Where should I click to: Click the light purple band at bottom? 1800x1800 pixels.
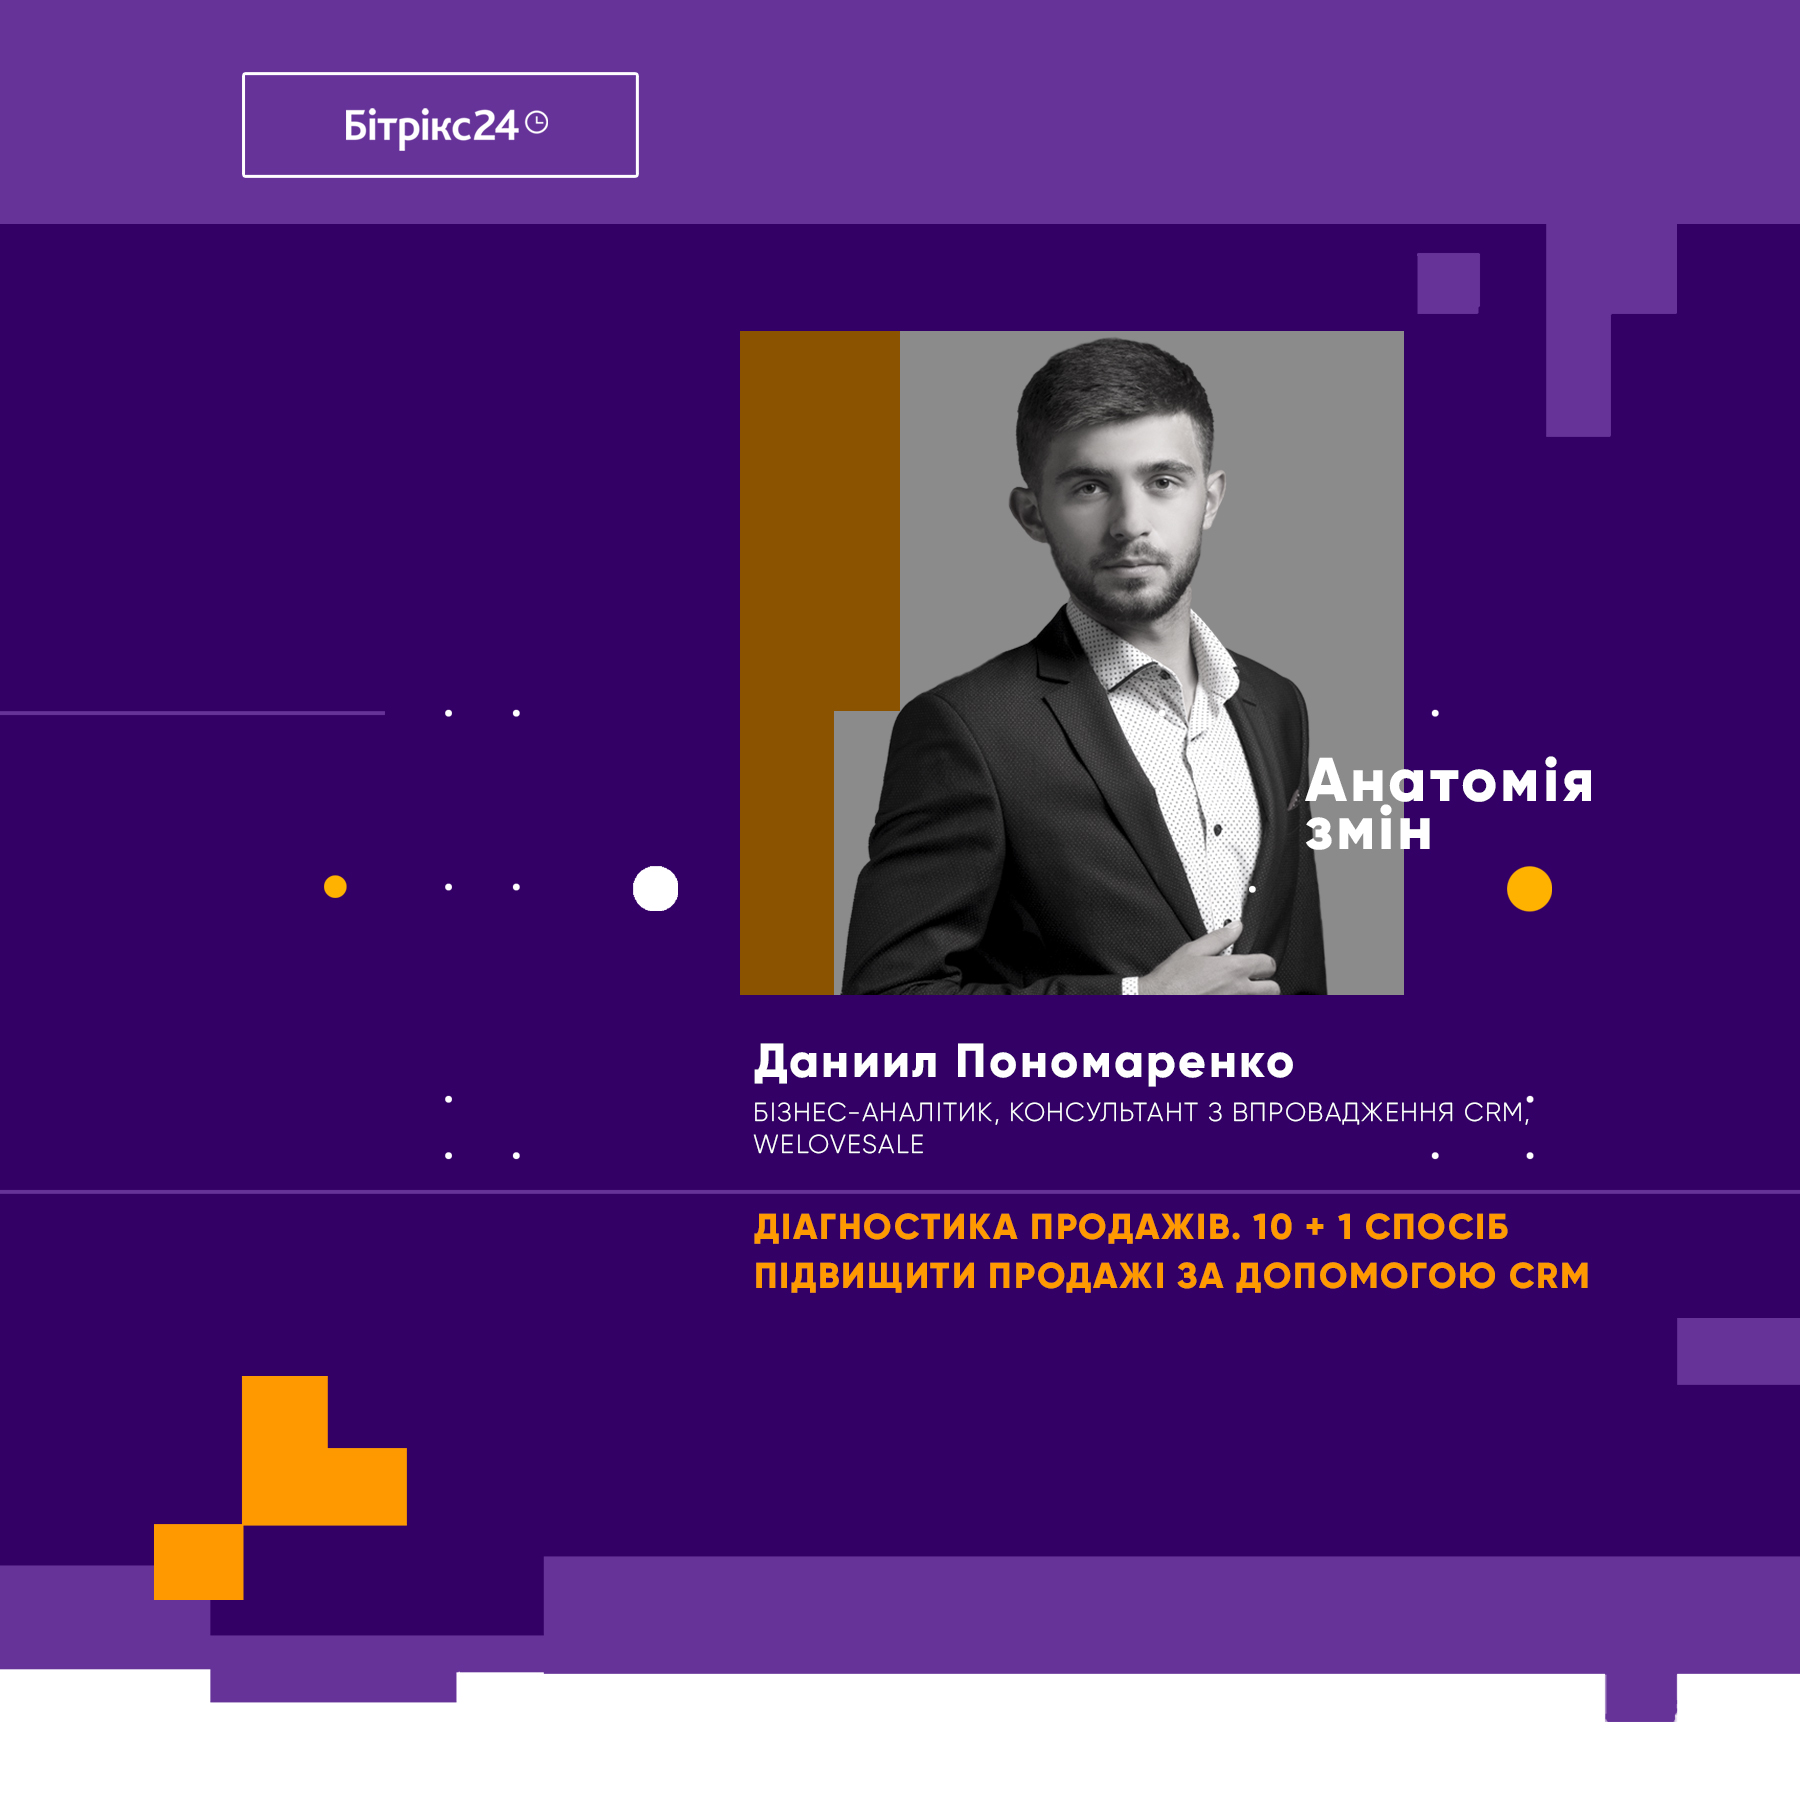click(1171, 1614)
